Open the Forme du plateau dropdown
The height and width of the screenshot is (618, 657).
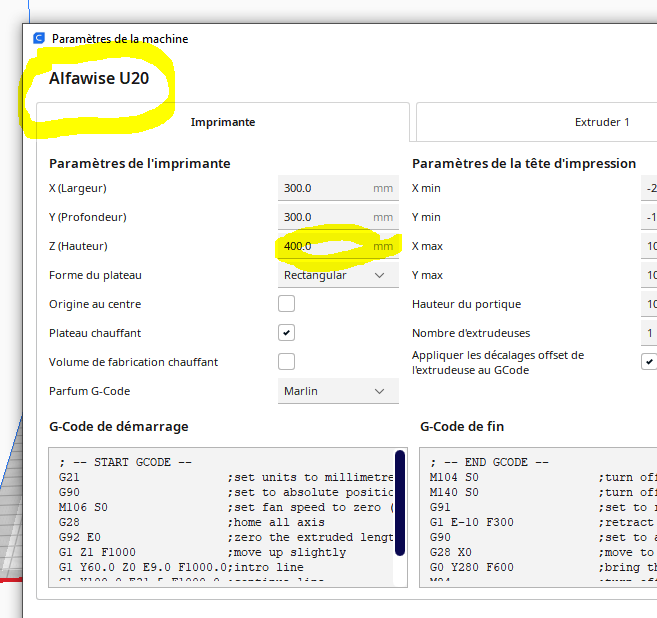(338, 275)
